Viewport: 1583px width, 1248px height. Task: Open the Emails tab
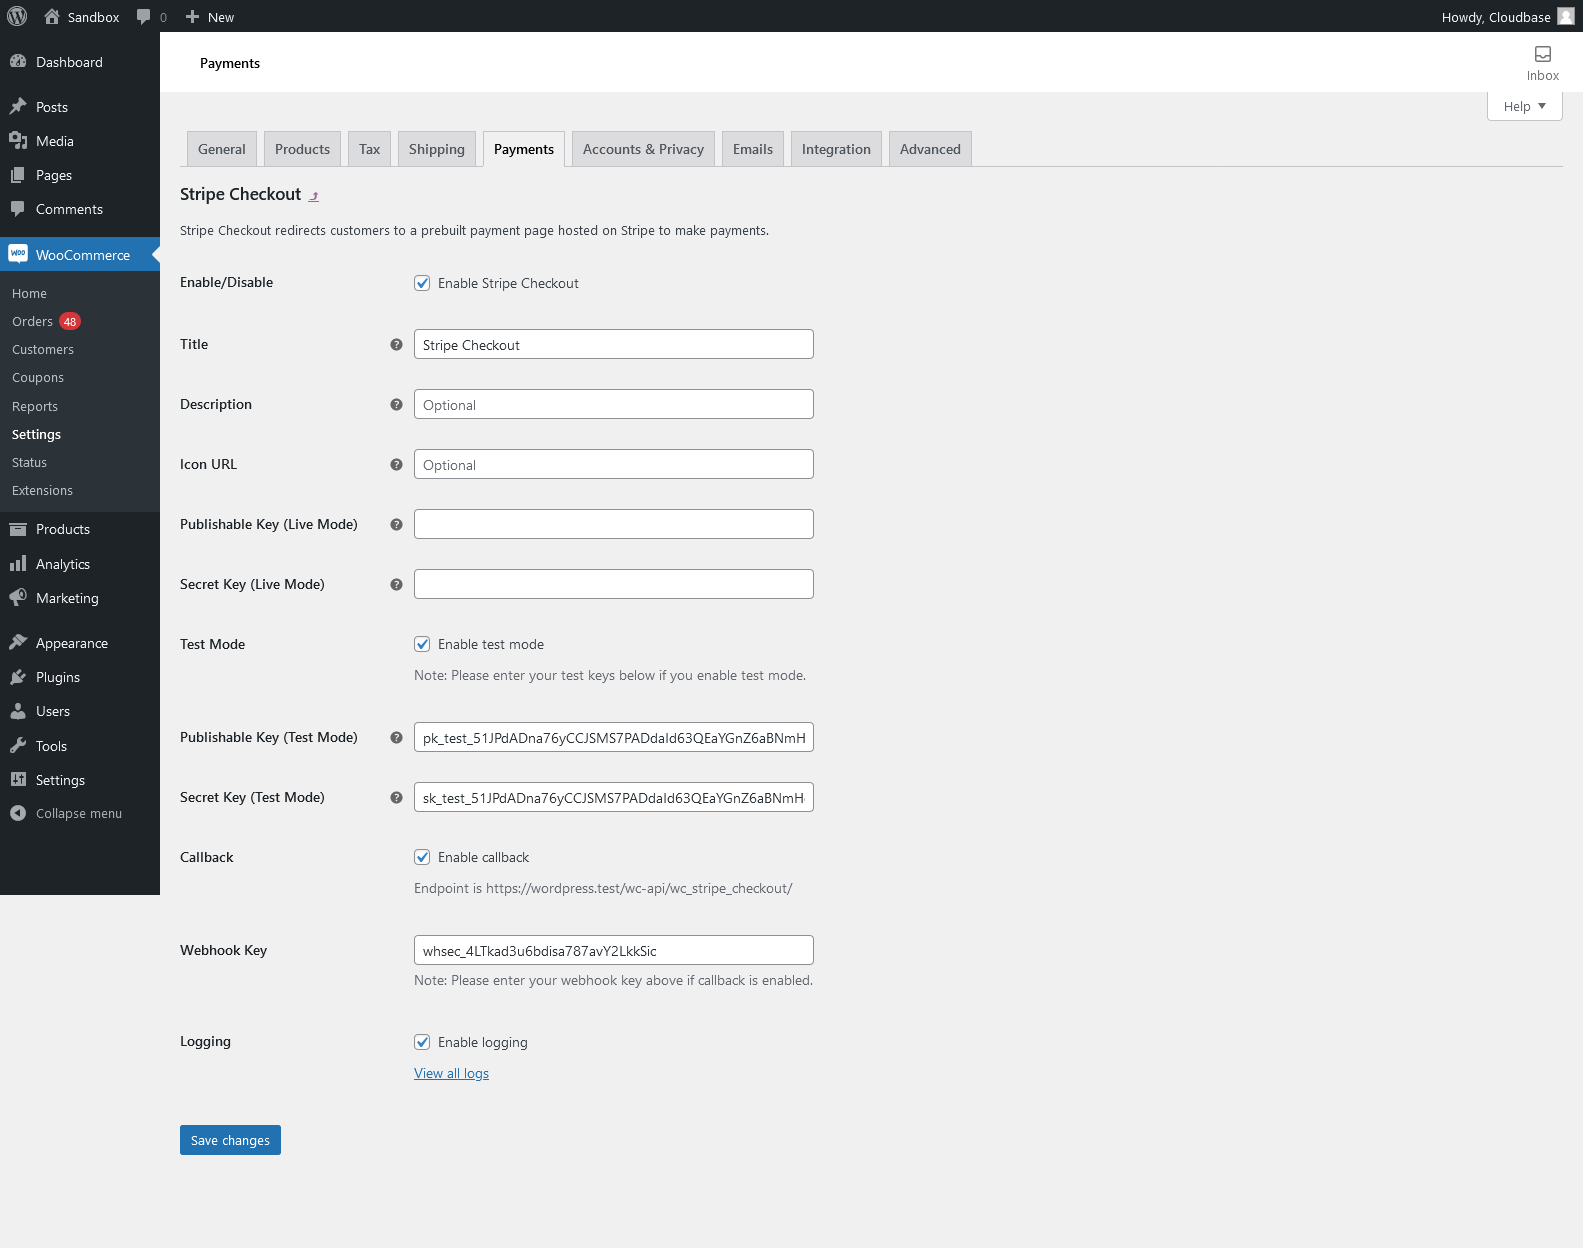point(753,149)
